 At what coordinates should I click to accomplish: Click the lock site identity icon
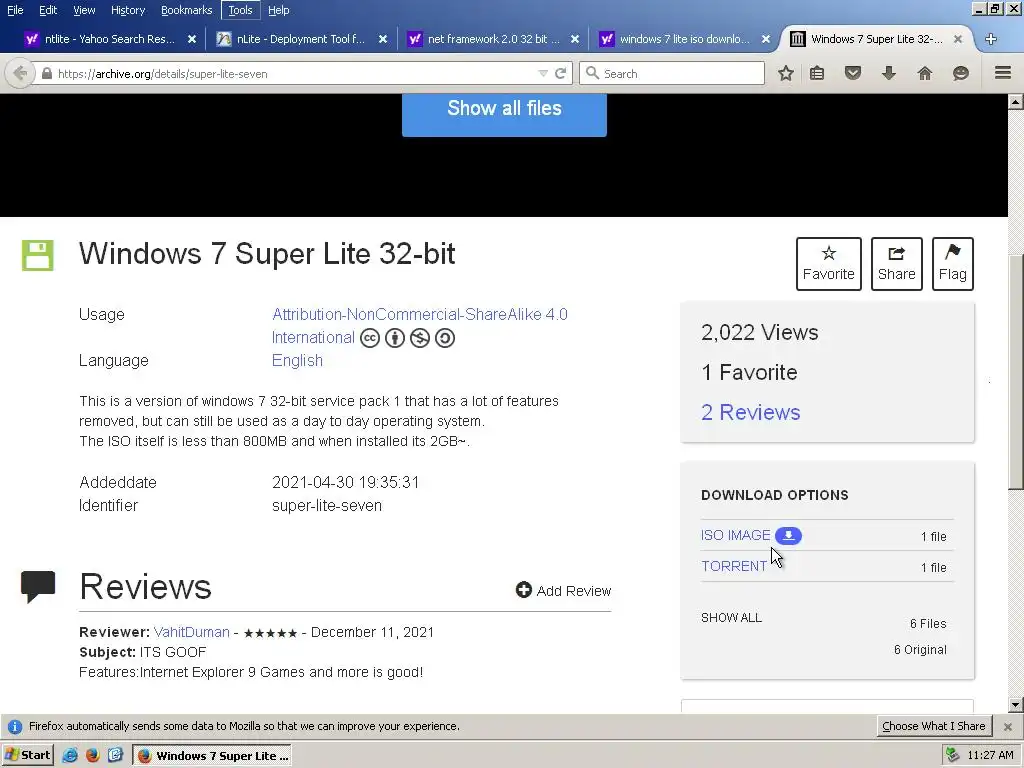pos(47,74)
